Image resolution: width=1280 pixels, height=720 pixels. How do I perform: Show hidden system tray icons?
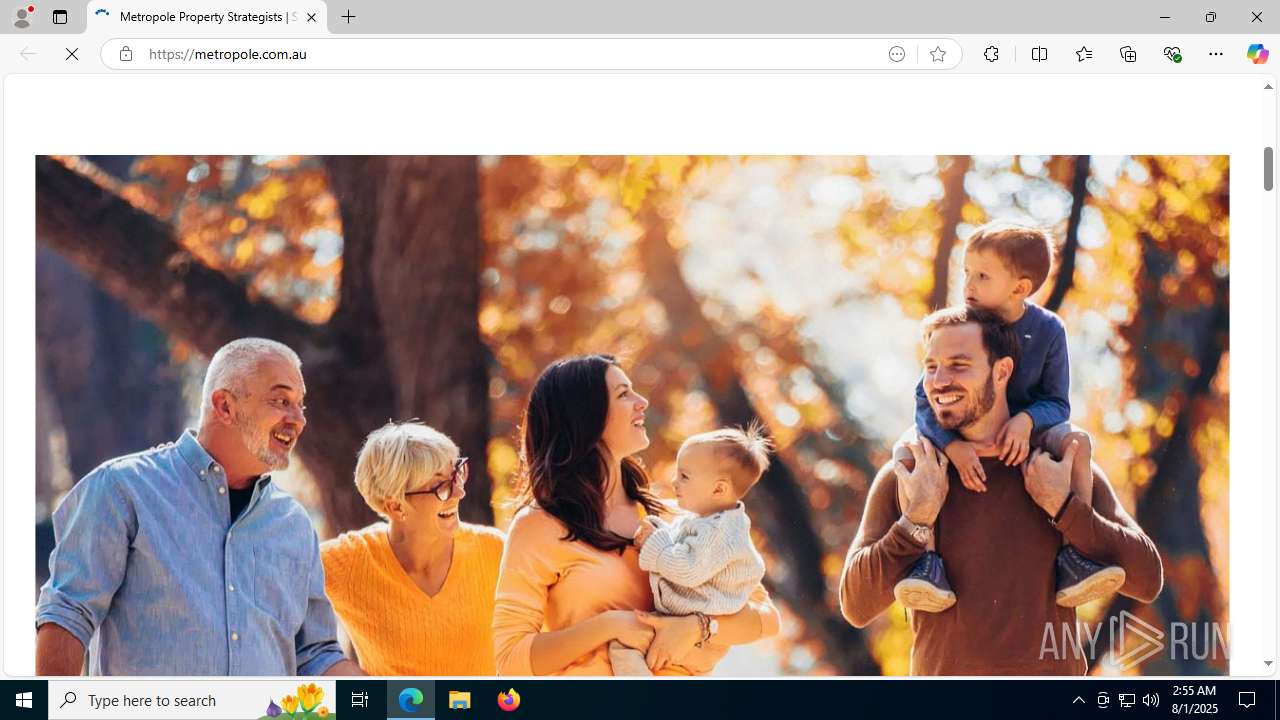click(x=1078, y=700)
